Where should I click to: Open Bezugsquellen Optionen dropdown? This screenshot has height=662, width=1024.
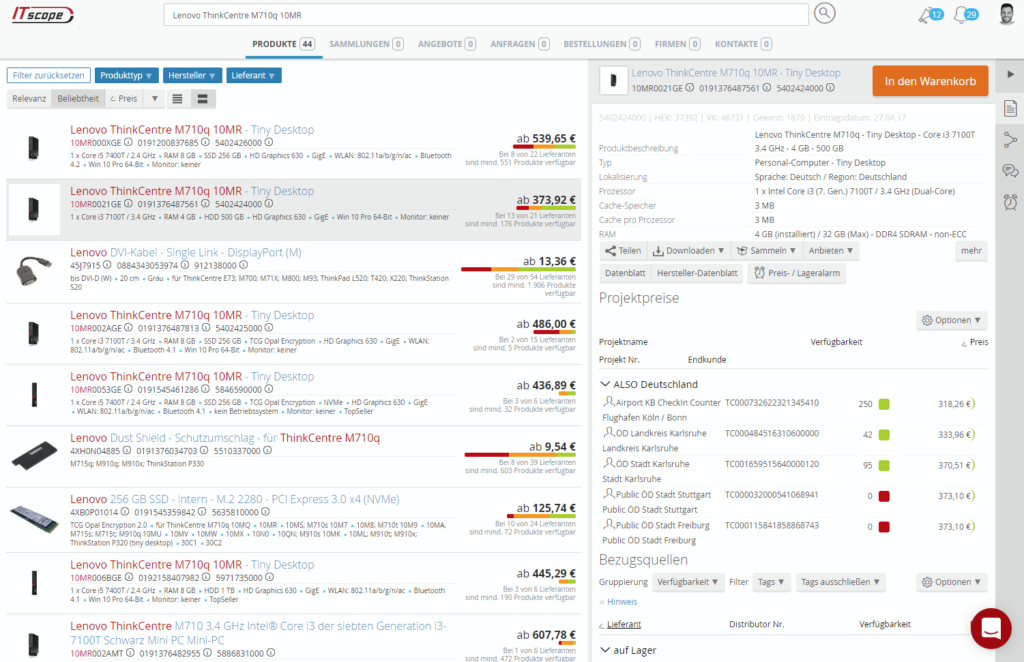pyautogui.click(x=952, y=582)
